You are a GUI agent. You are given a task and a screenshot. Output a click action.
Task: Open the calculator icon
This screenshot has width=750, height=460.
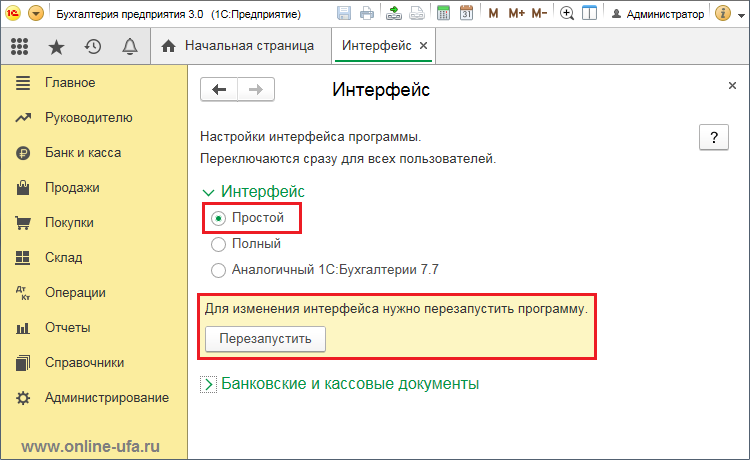(x=443, y=13)
